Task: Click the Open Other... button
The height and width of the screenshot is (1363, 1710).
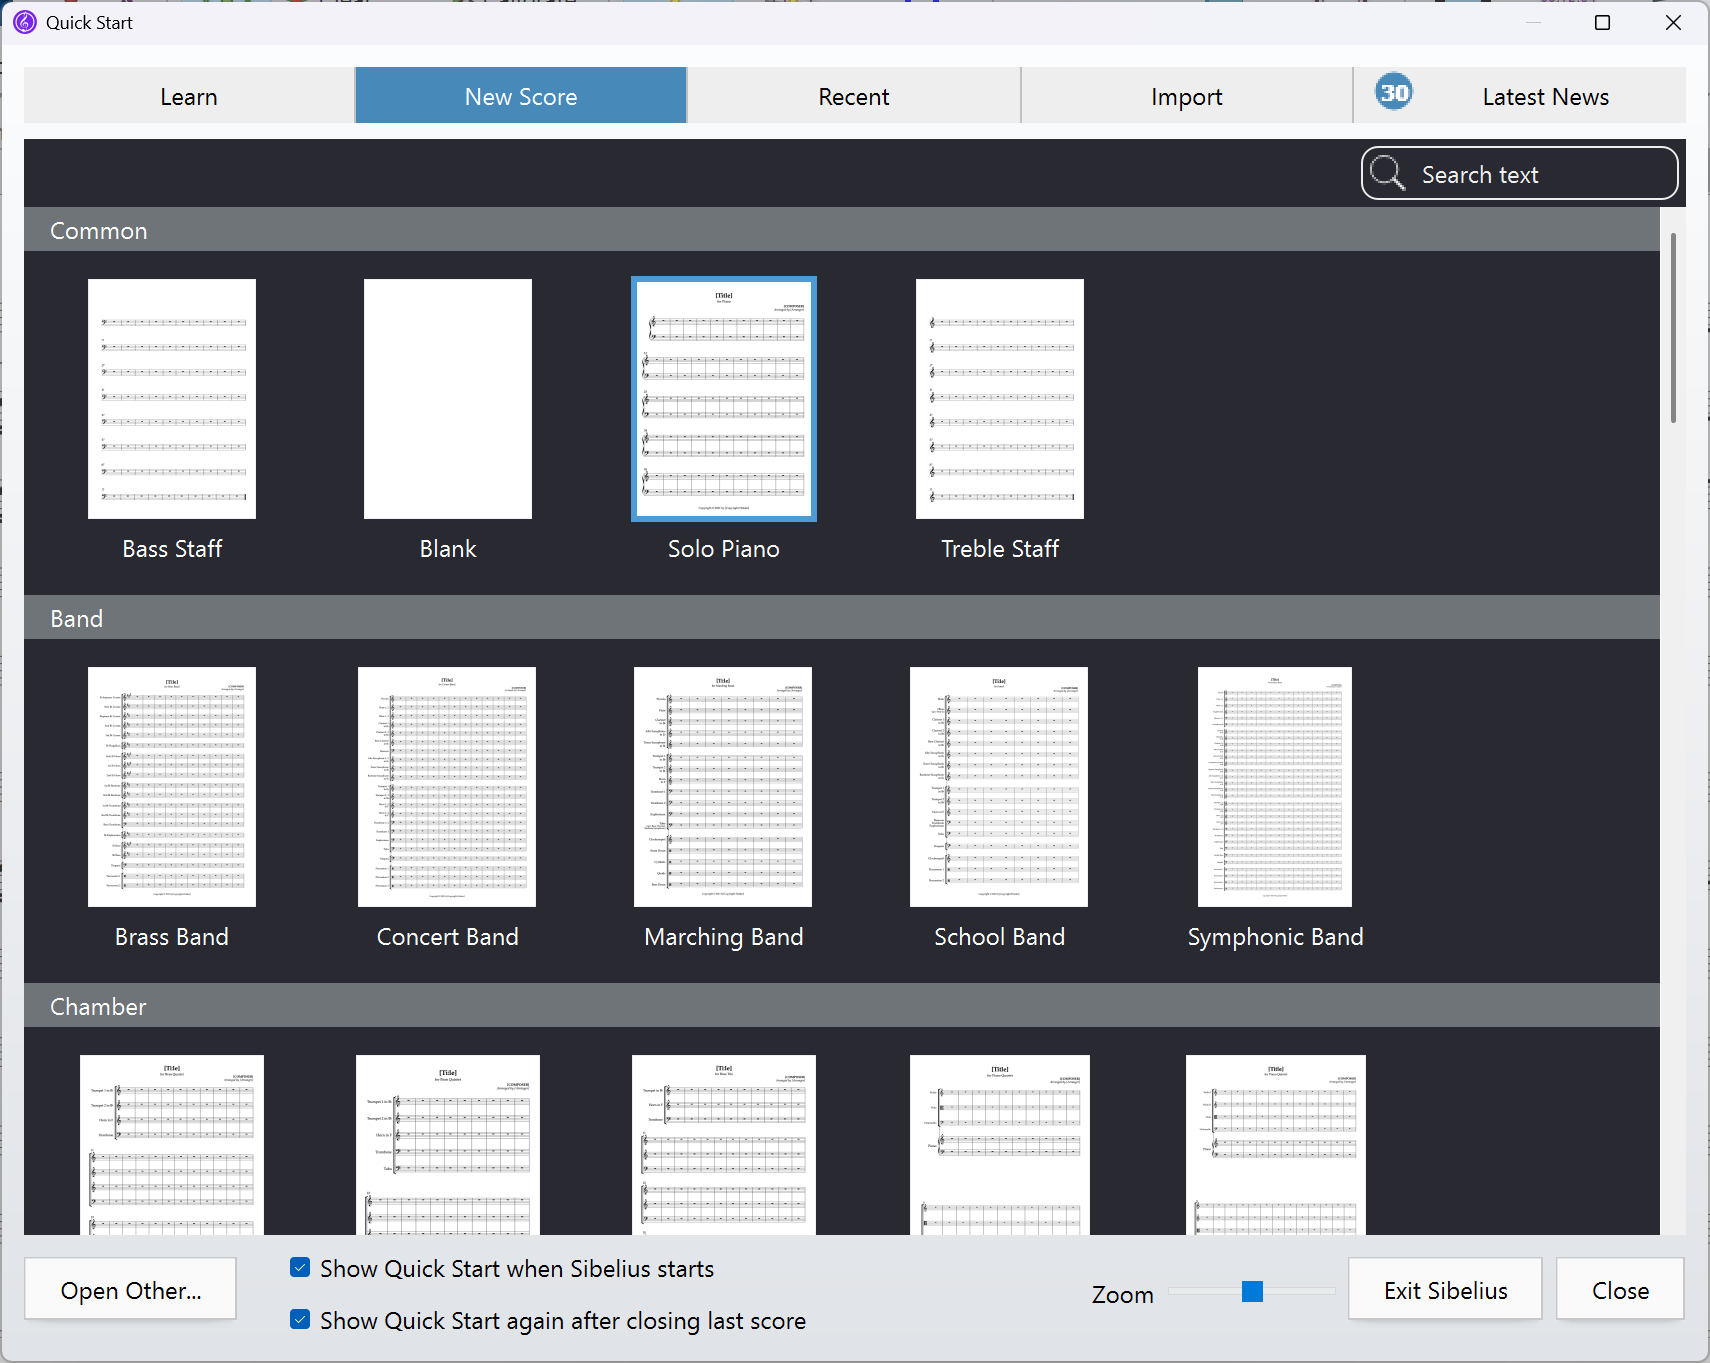Action: [131, 1290]
